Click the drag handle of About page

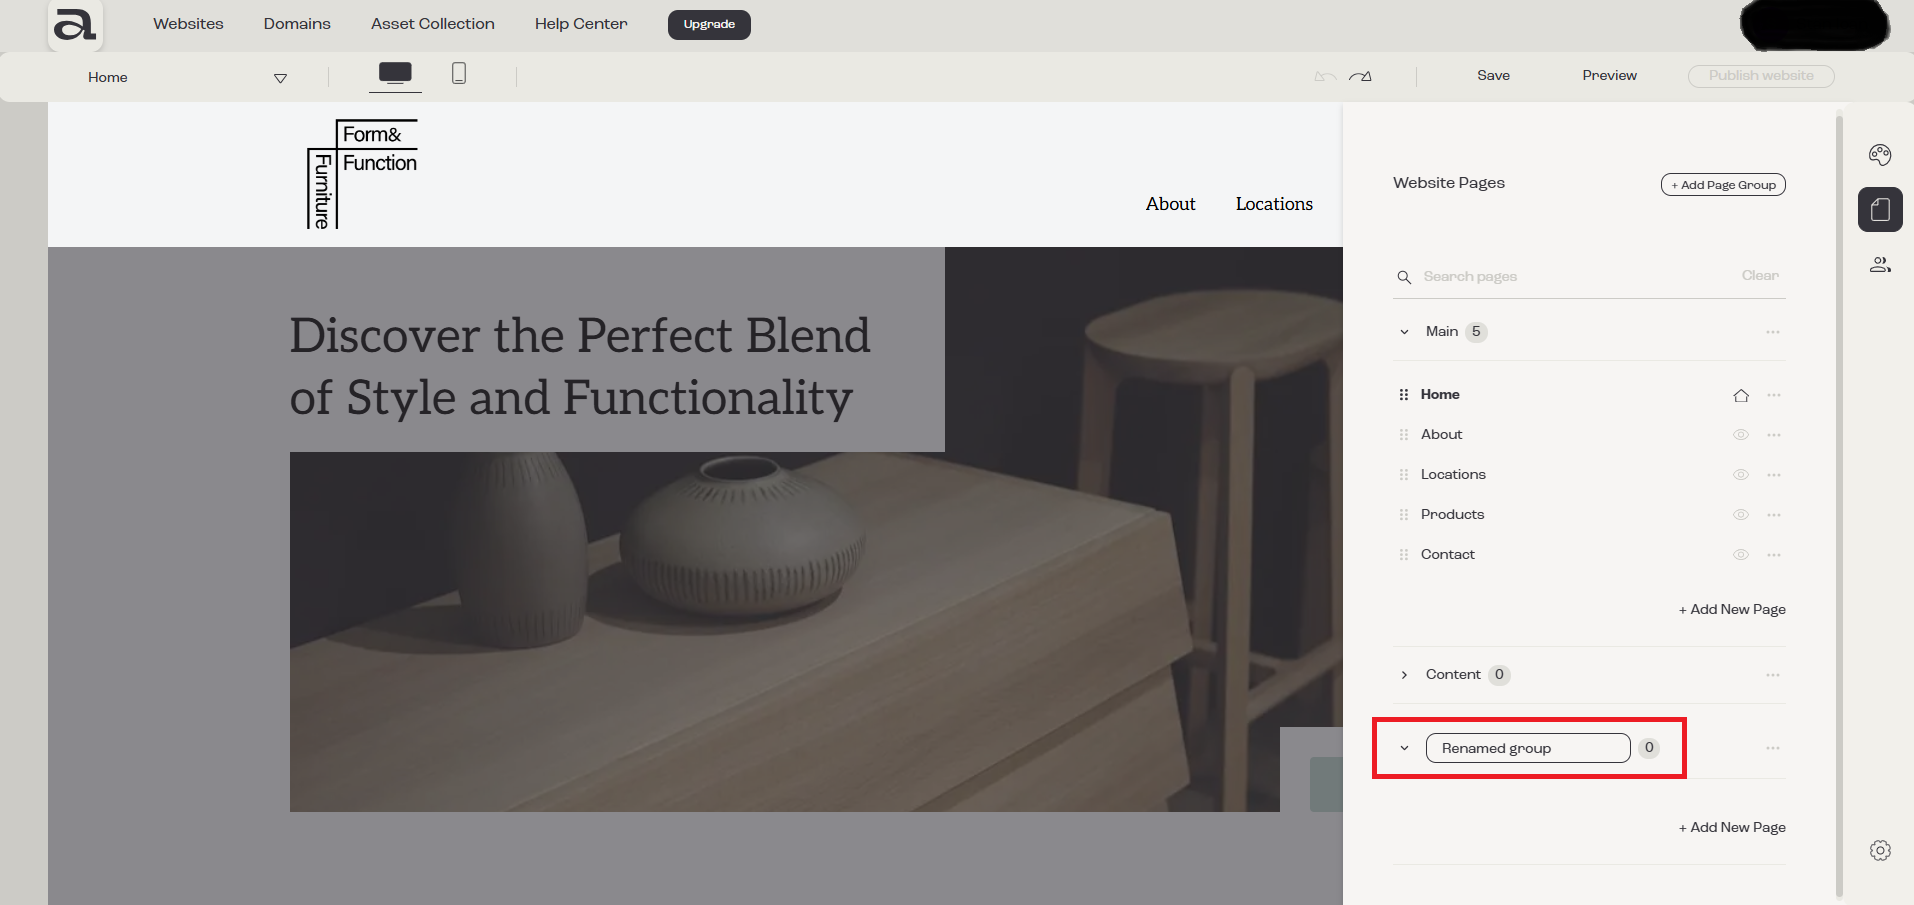[x=1404, y=435]
